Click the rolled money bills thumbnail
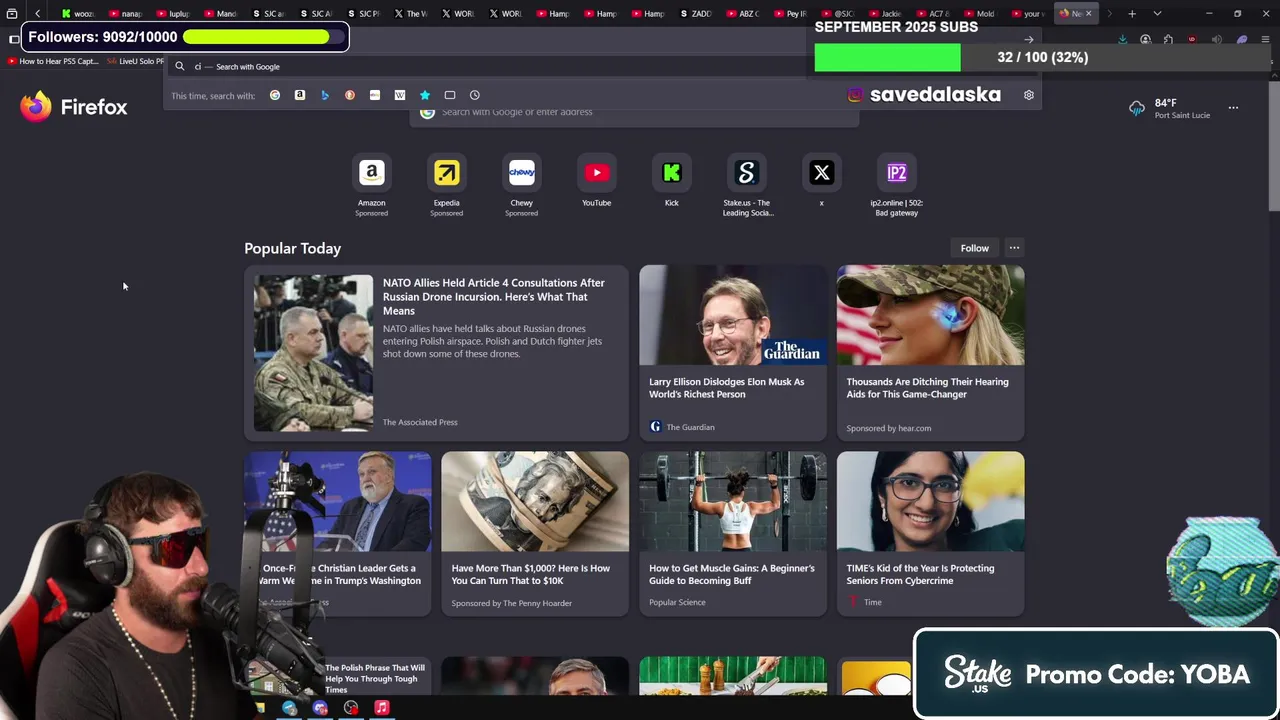 tap(535, 501)
